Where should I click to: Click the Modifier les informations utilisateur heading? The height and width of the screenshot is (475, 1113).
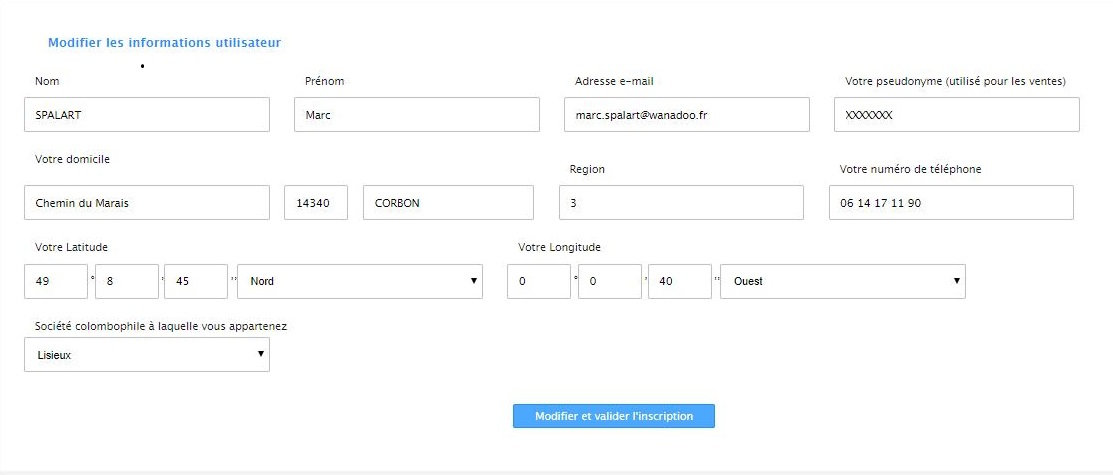tap(164, 43)
